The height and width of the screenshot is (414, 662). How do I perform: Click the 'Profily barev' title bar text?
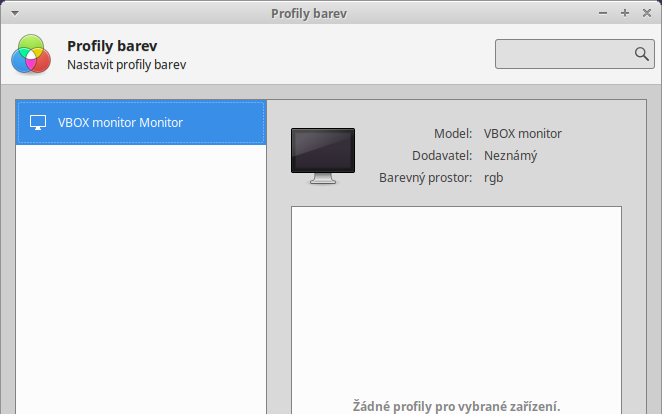(x=309, y=14)
